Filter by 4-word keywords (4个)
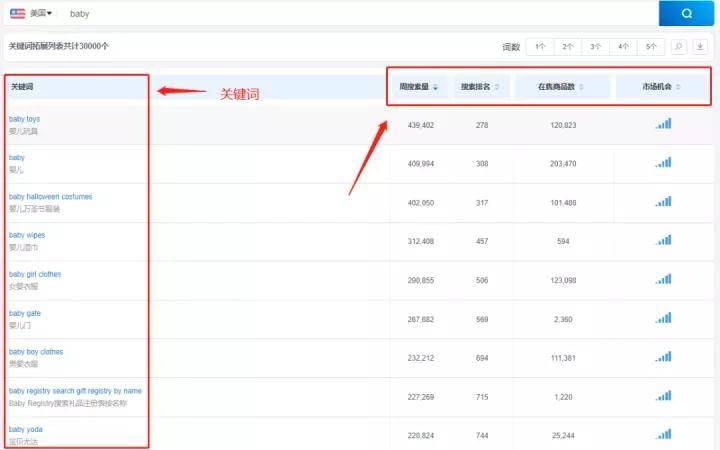720x450 pixels. click(x=623, y=47)
